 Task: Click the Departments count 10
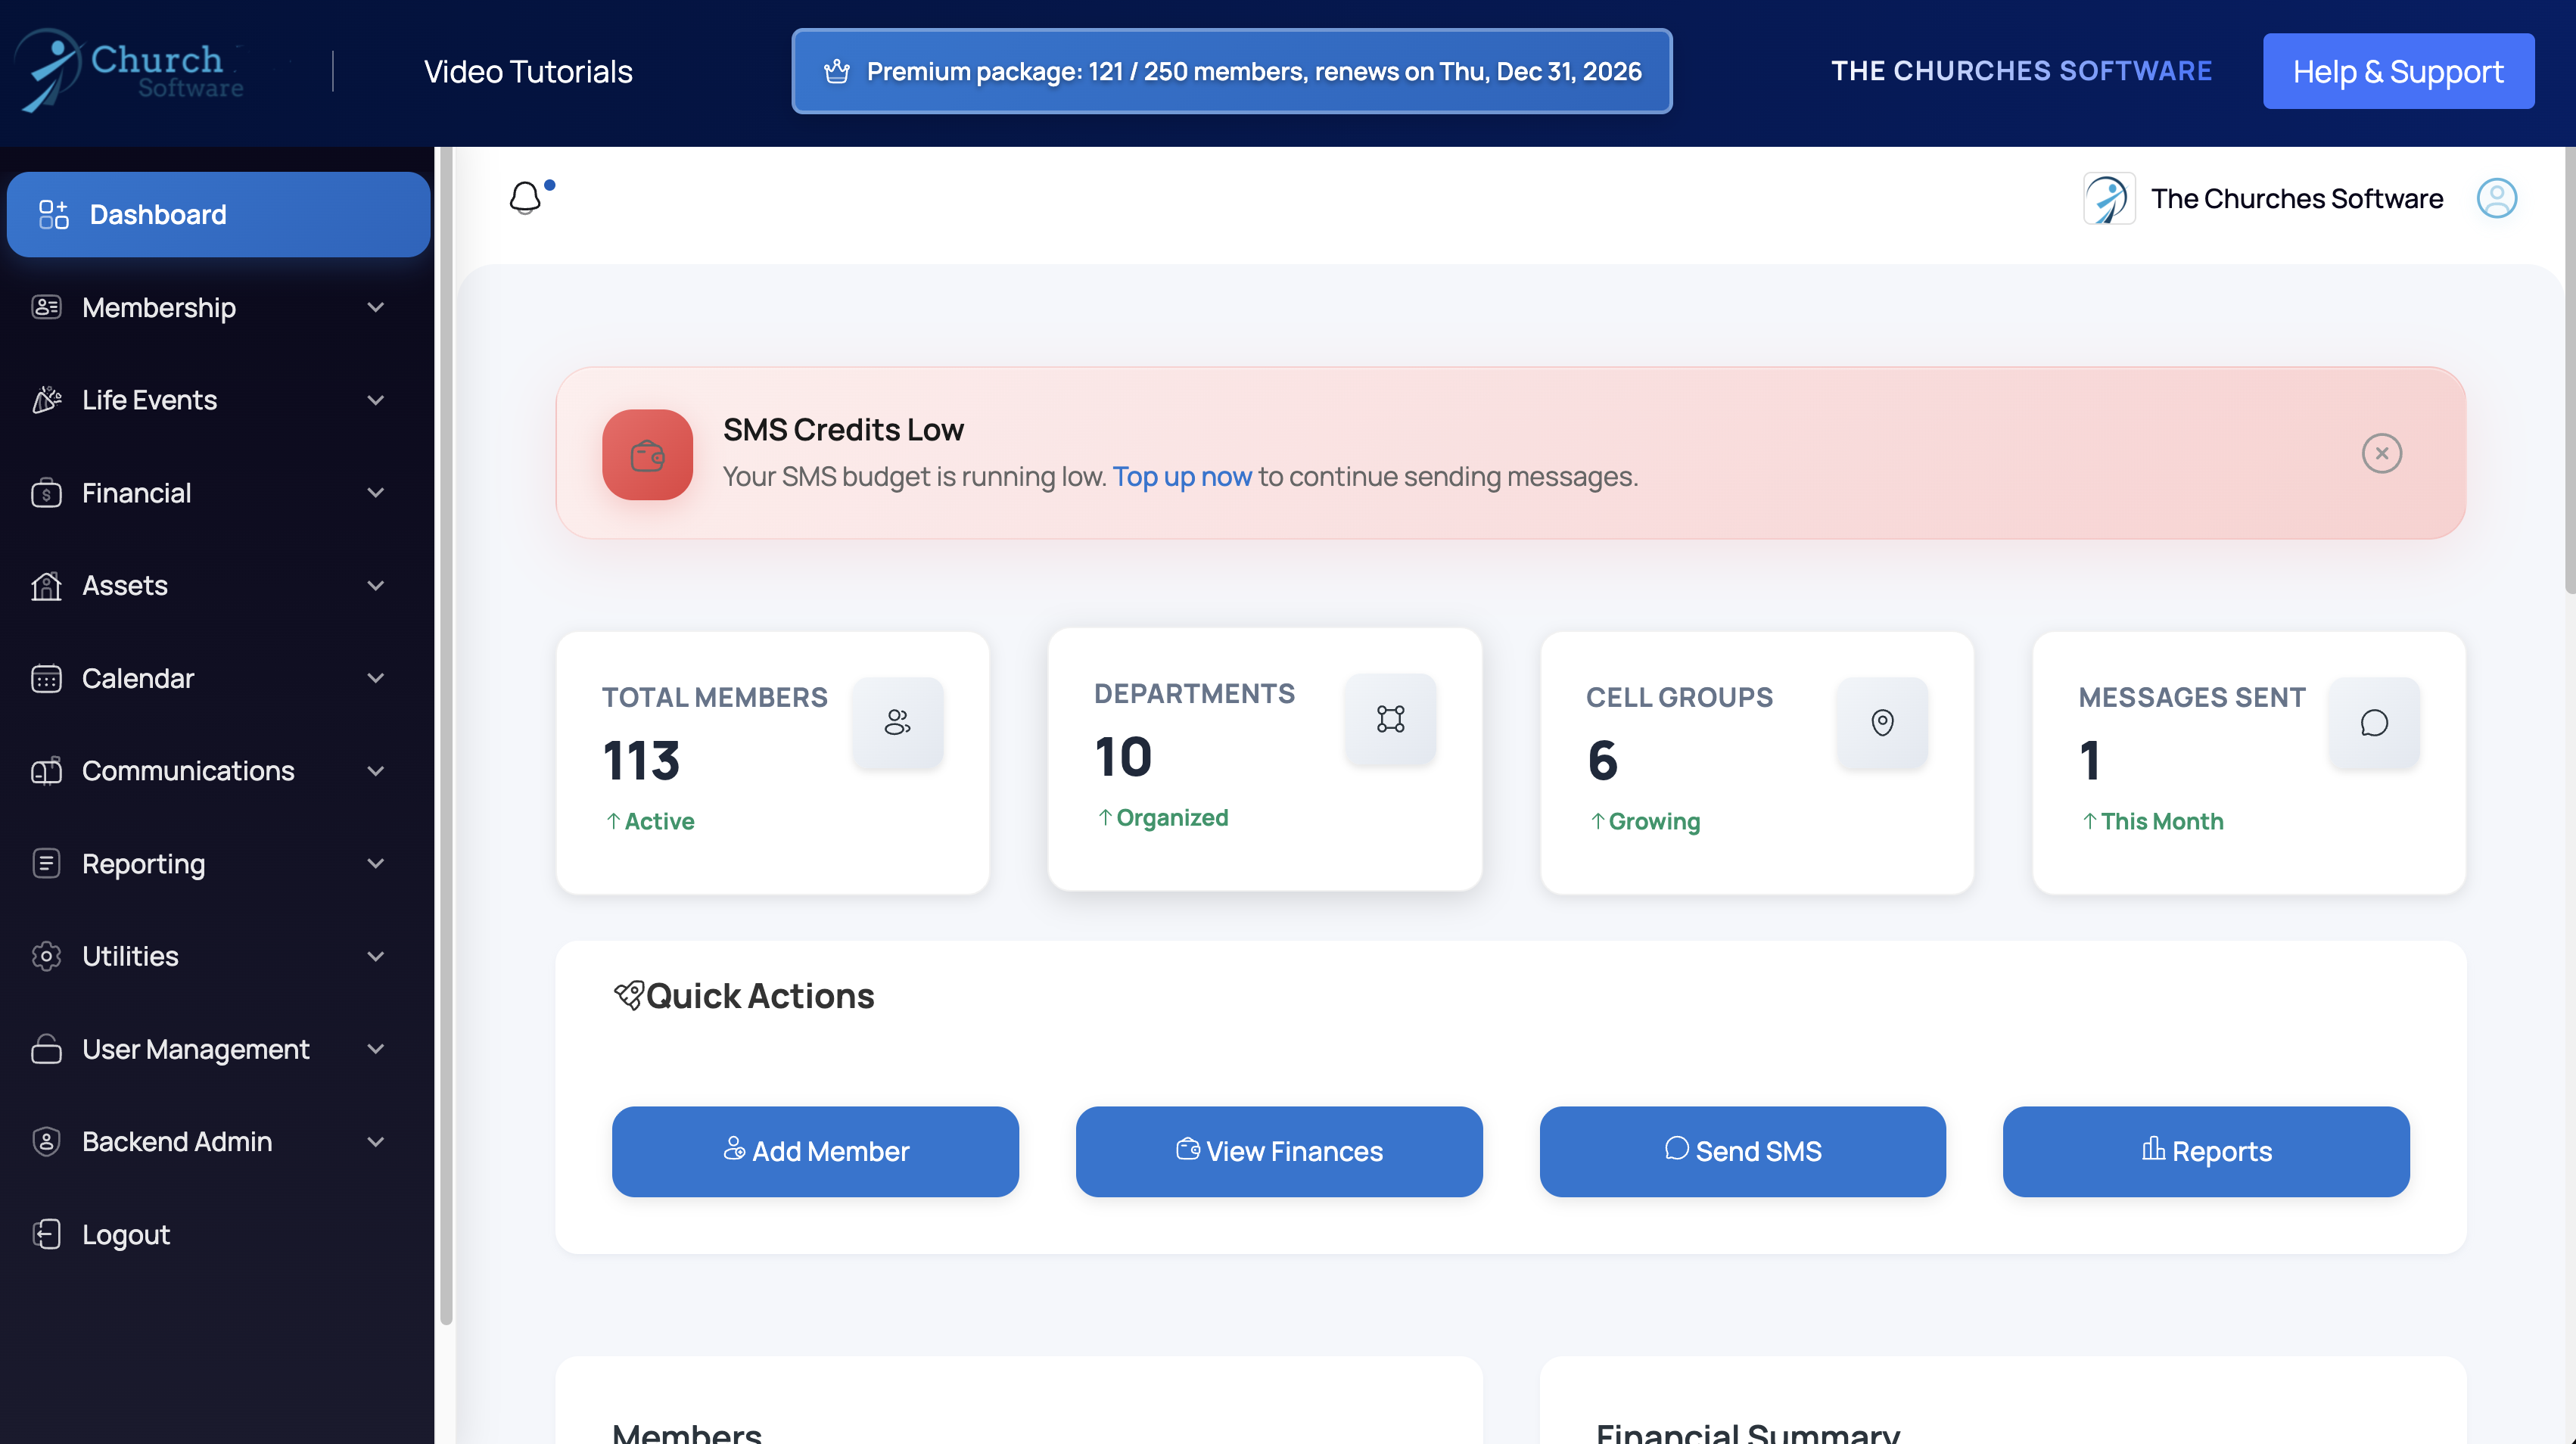coord(1123,757)
